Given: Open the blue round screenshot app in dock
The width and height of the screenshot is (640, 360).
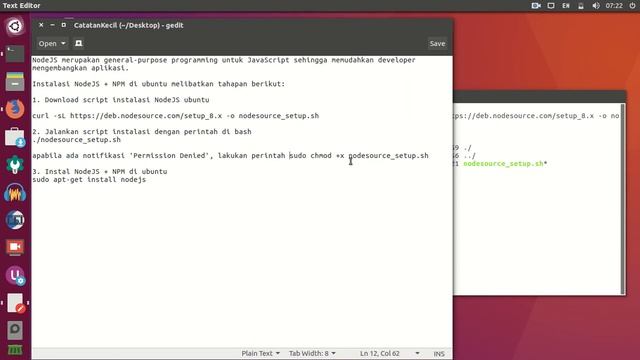Looking at the screenshot, I should 15,220.
